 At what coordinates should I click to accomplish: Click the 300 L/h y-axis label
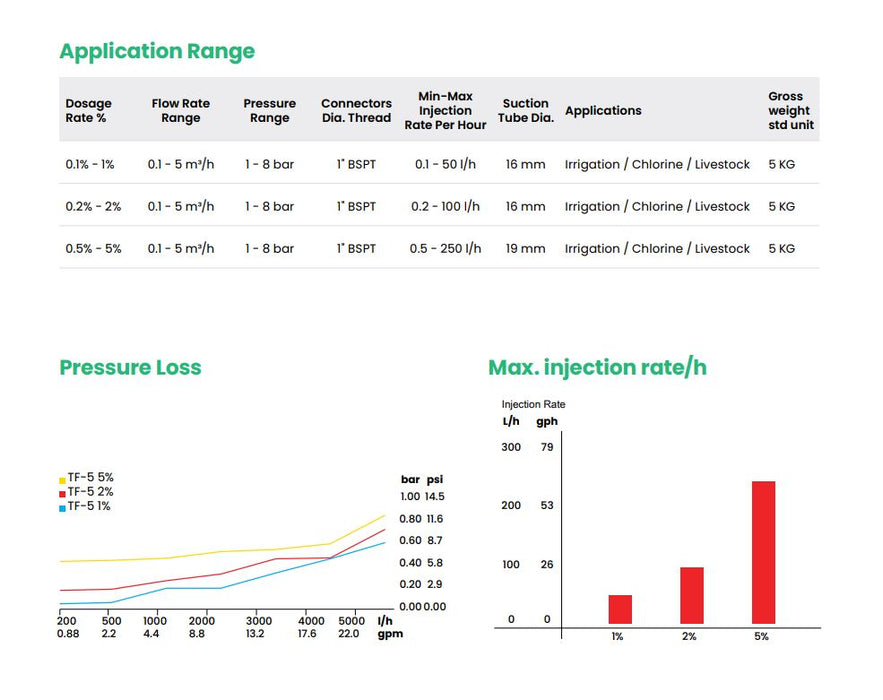tap(511, 447)
